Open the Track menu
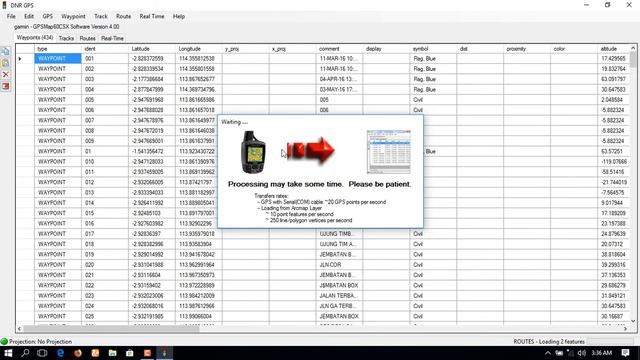Viewport: 640px width, 360px height. click(x=100, y=16)
